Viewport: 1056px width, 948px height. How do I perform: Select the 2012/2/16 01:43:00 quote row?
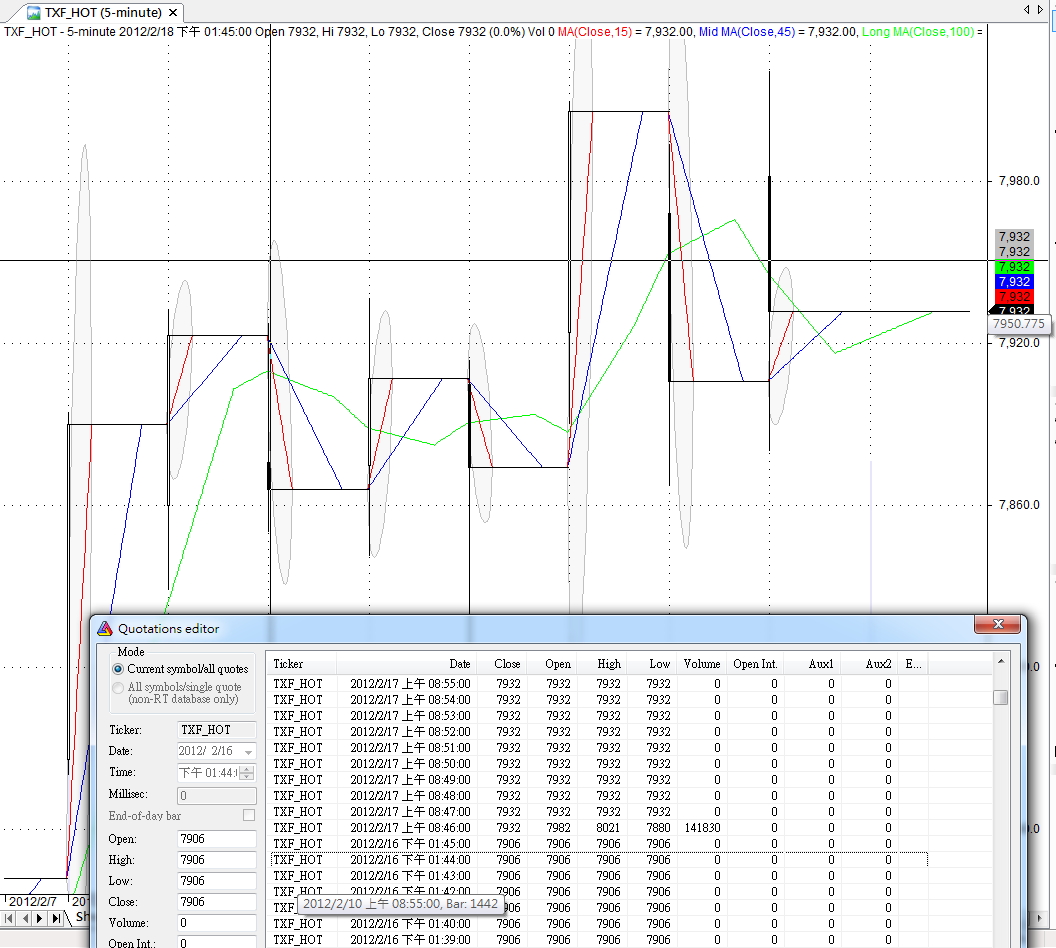pyautogui.click(x=599, y=876)
